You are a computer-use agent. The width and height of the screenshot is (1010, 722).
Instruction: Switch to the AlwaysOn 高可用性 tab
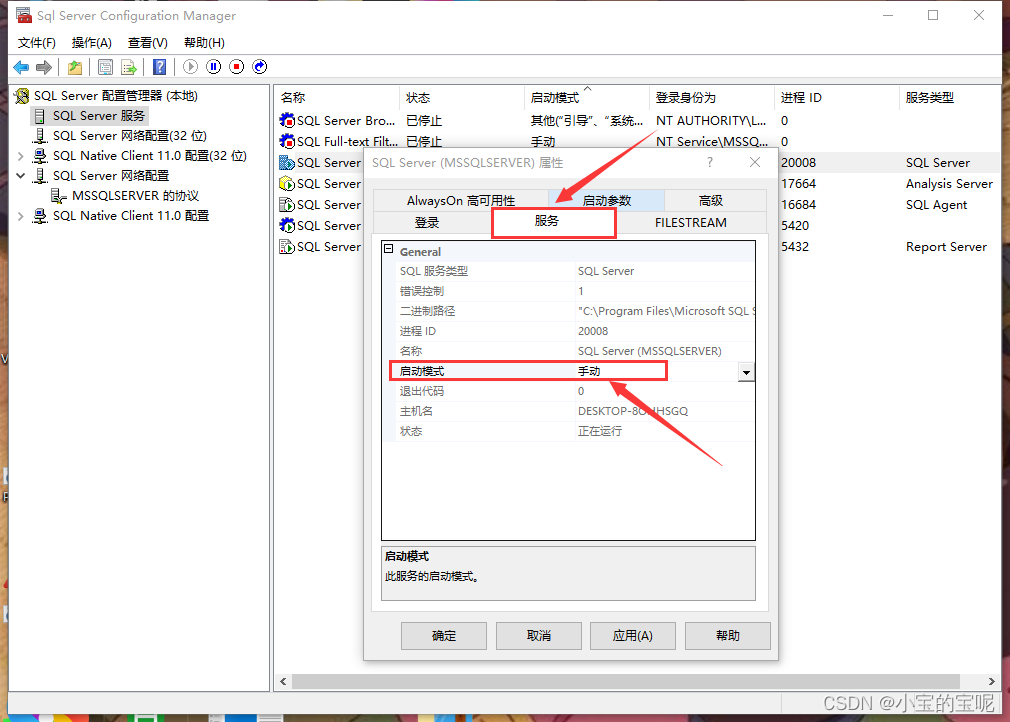(x=461, y=200)
